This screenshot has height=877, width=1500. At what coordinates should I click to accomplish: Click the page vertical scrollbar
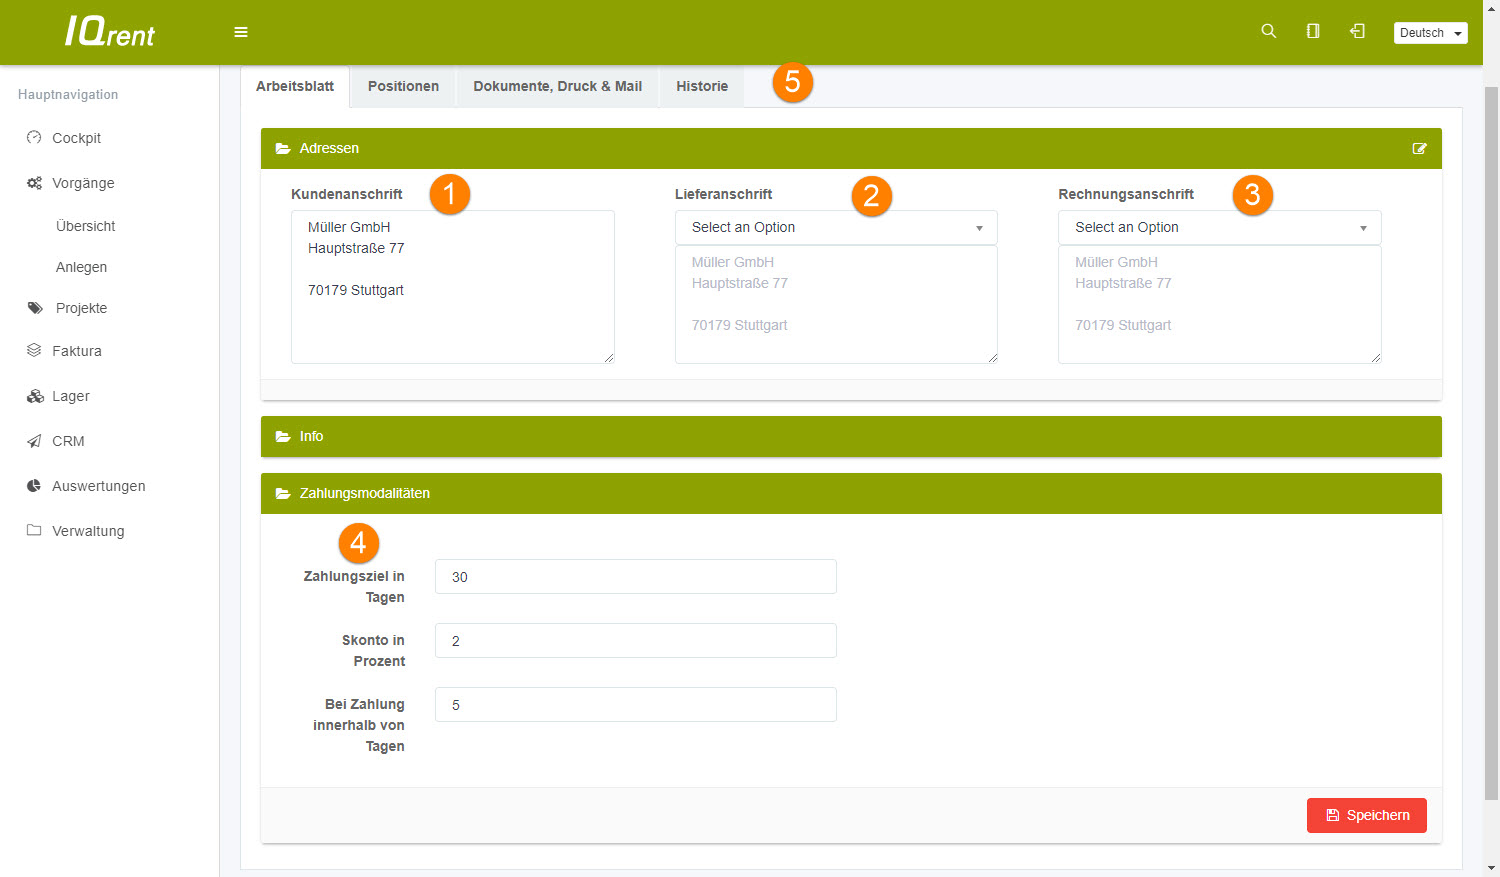point(1491,440)
